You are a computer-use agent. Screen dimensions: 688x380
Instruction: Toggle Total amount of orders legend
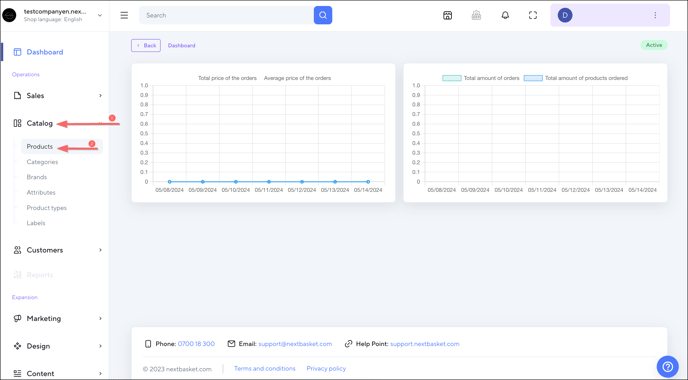[481, 78]
